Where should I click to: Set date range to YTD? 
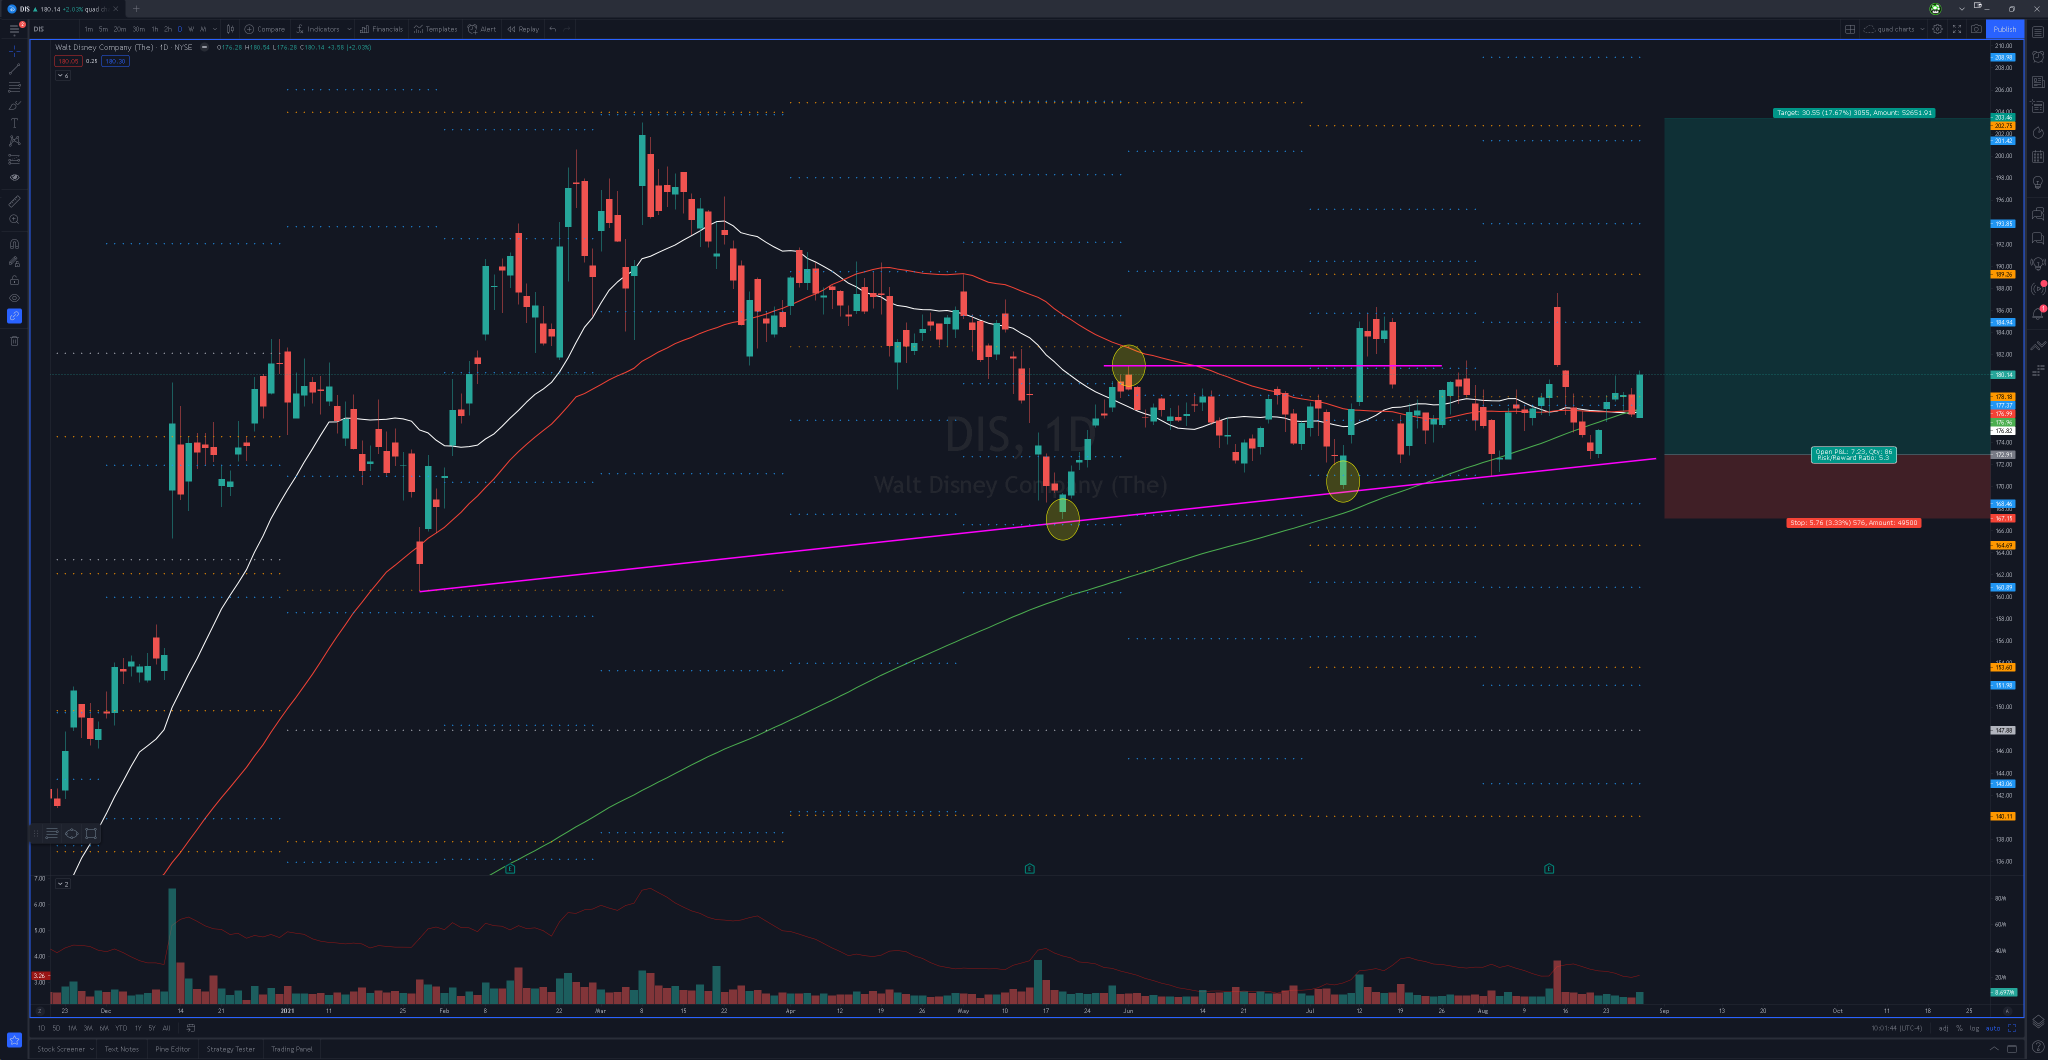[121, 1028]
